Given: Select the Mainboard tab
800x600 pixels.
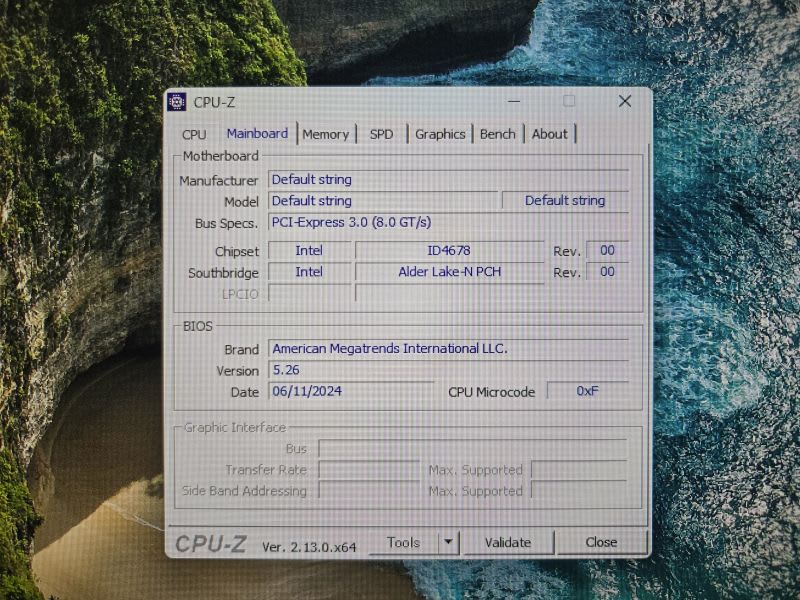Looking at the screenshot, I should pos(257,134).
